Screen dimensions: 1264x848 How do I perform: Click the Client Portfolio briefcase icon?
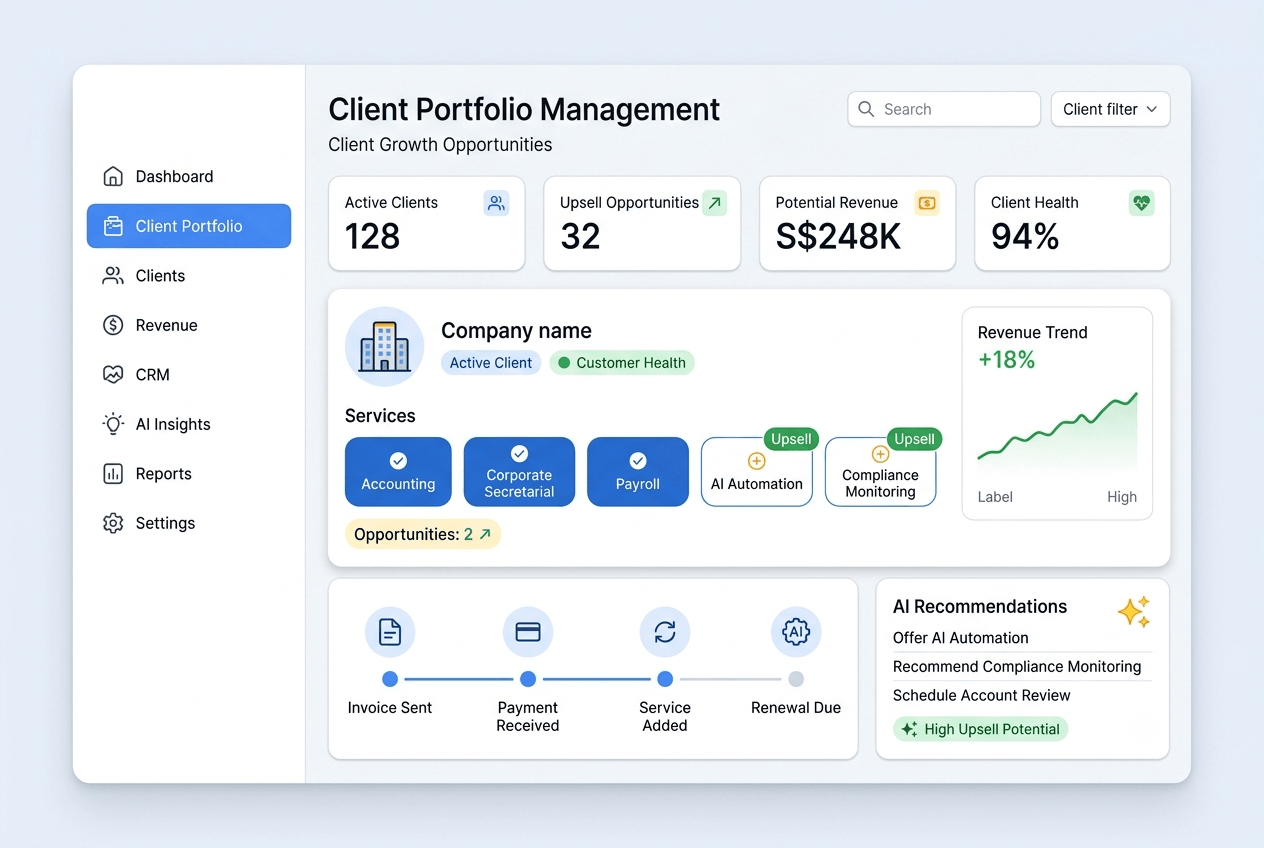pyautogui.click(x=113, y=226)
